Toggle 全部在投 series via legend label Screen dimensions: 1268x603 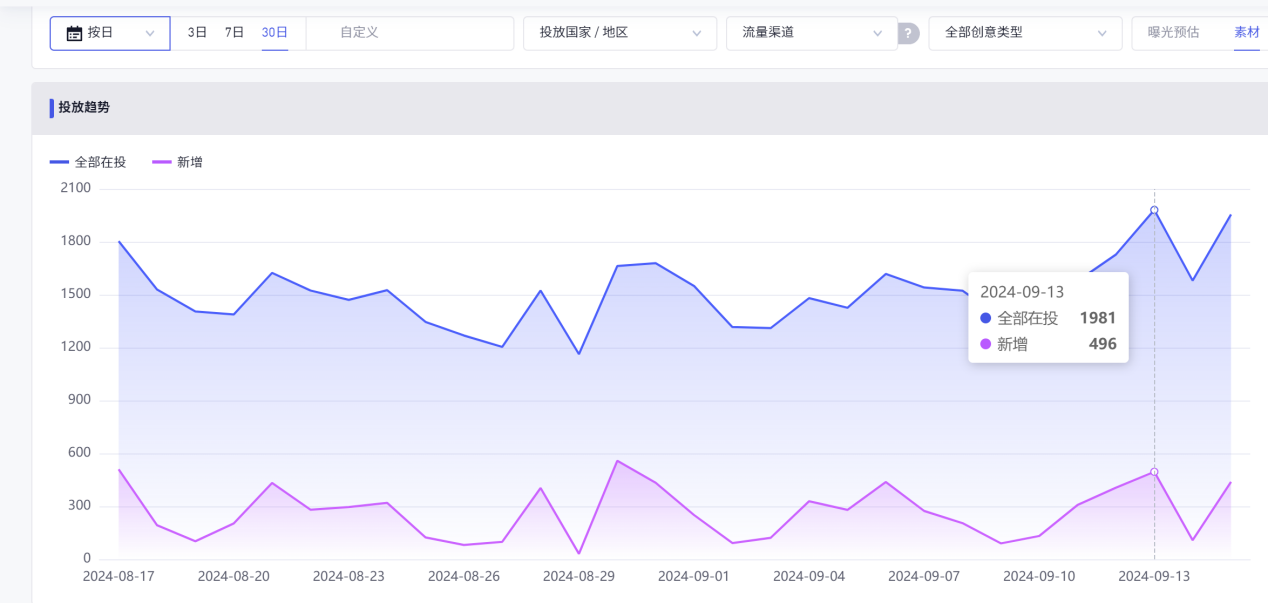coord(100,162)
